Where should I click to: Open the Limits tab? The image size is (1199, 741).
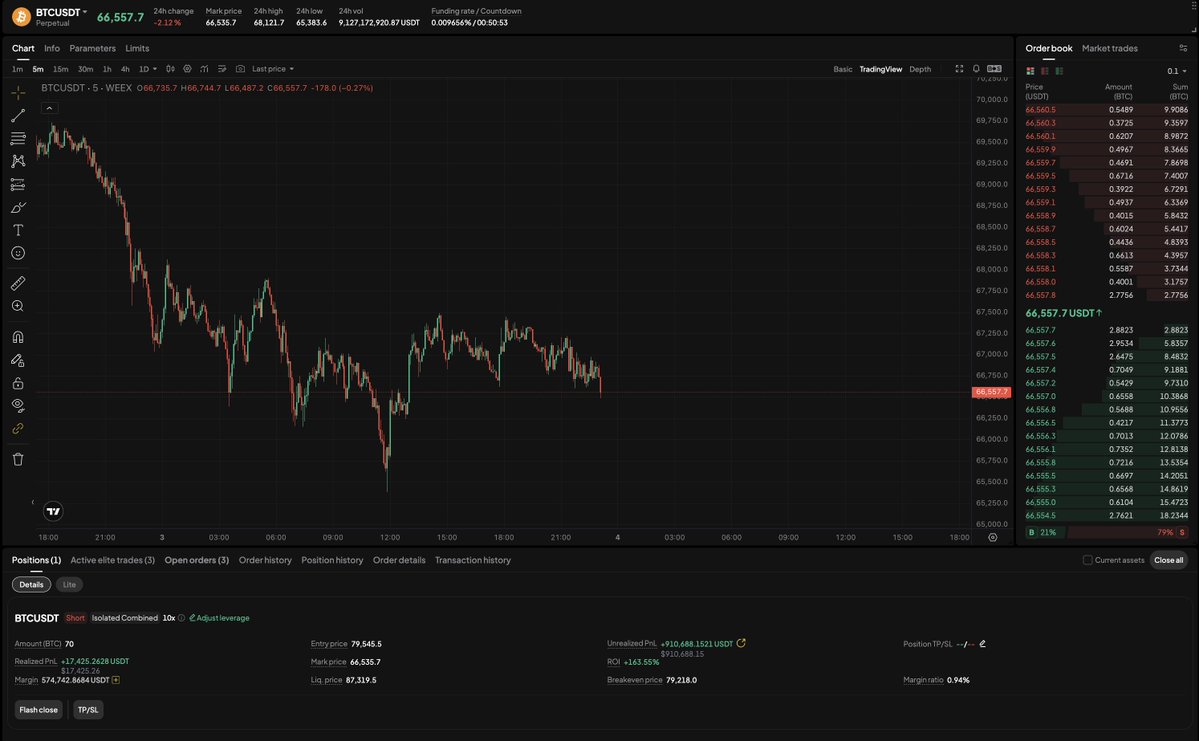coord(138,48)
